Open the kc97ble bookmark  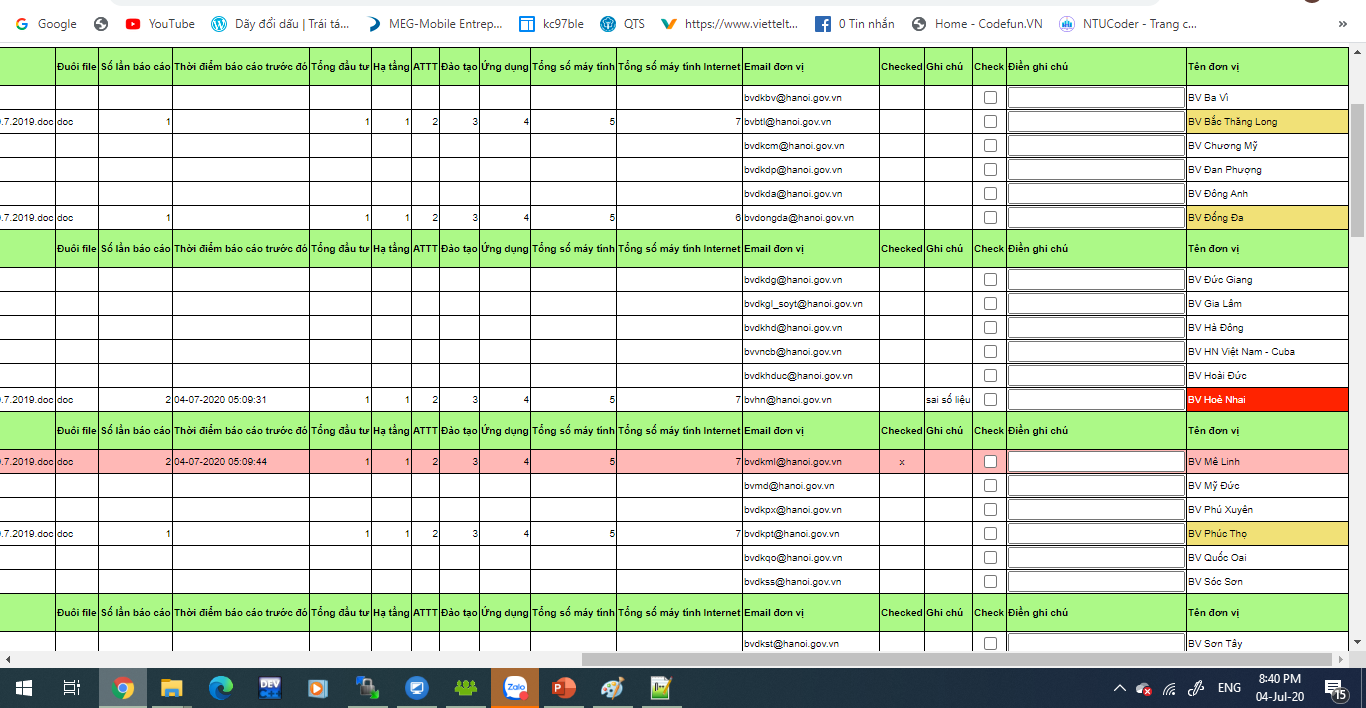tap(552, 24)
